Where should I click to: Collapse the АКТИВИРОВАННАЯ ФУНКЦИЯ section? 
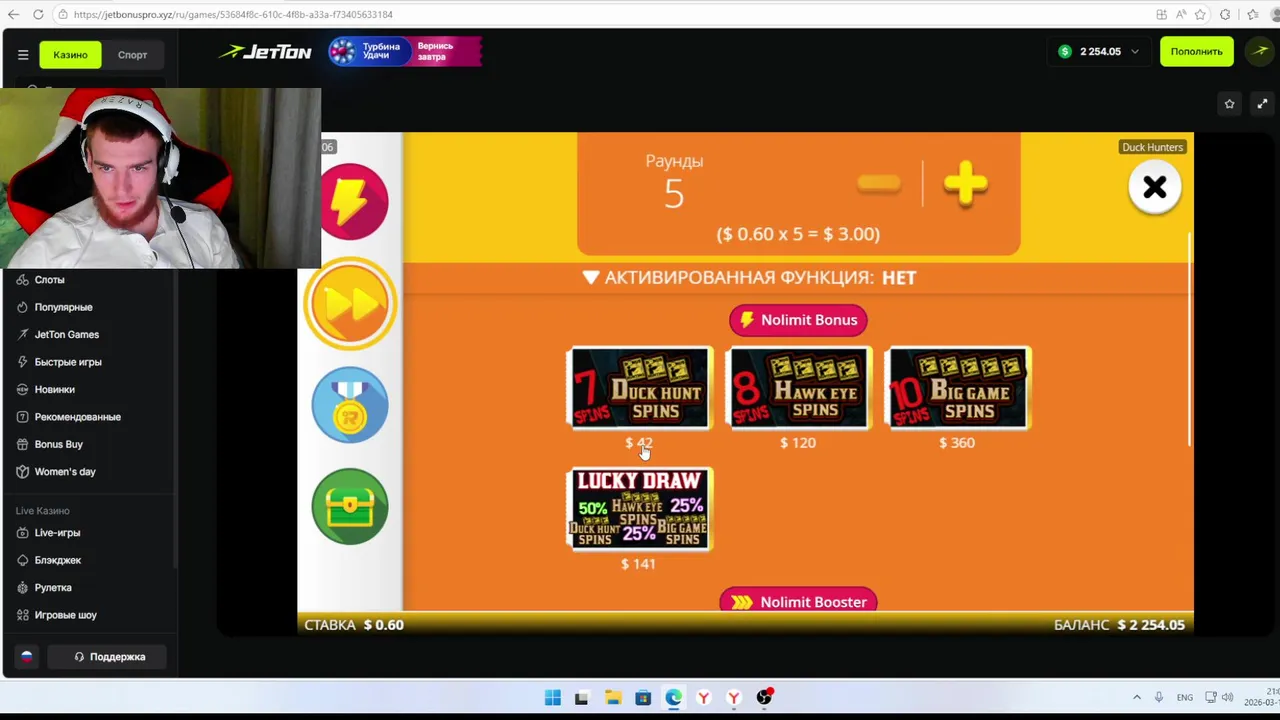[x=749, y=278]
